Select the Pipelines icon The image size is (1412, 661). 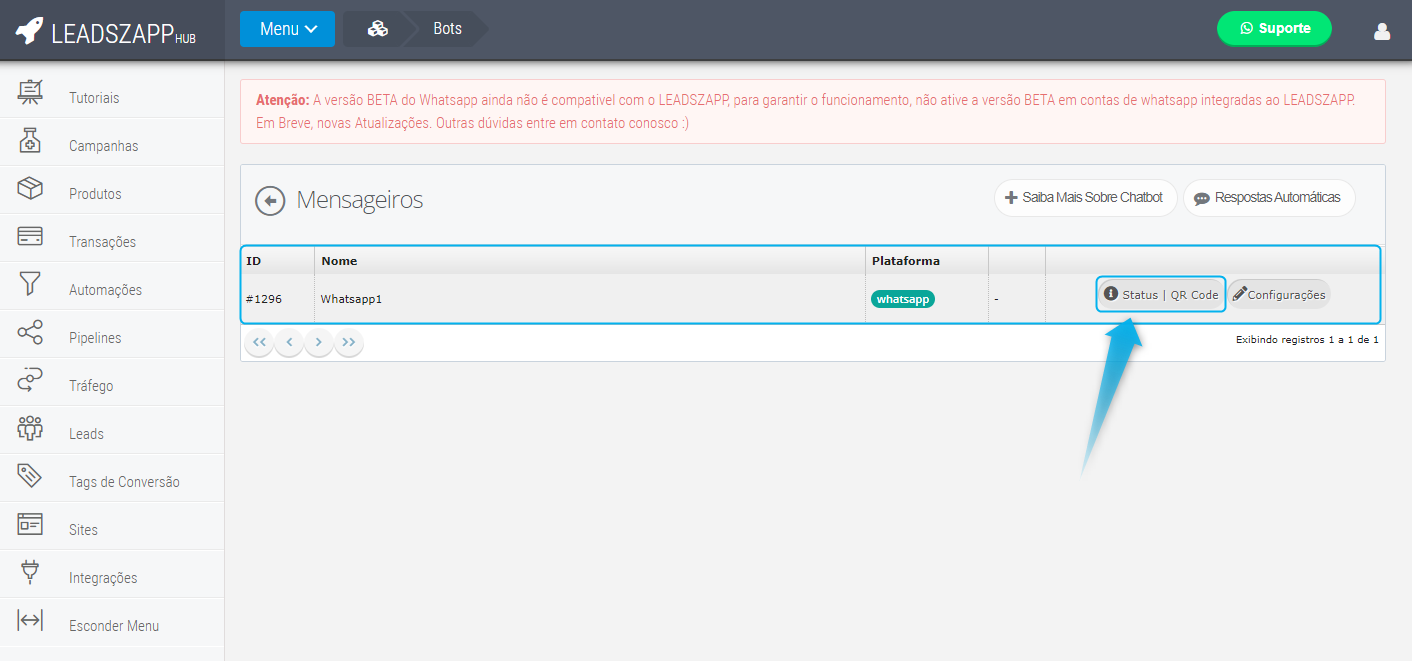pos(30,337)
